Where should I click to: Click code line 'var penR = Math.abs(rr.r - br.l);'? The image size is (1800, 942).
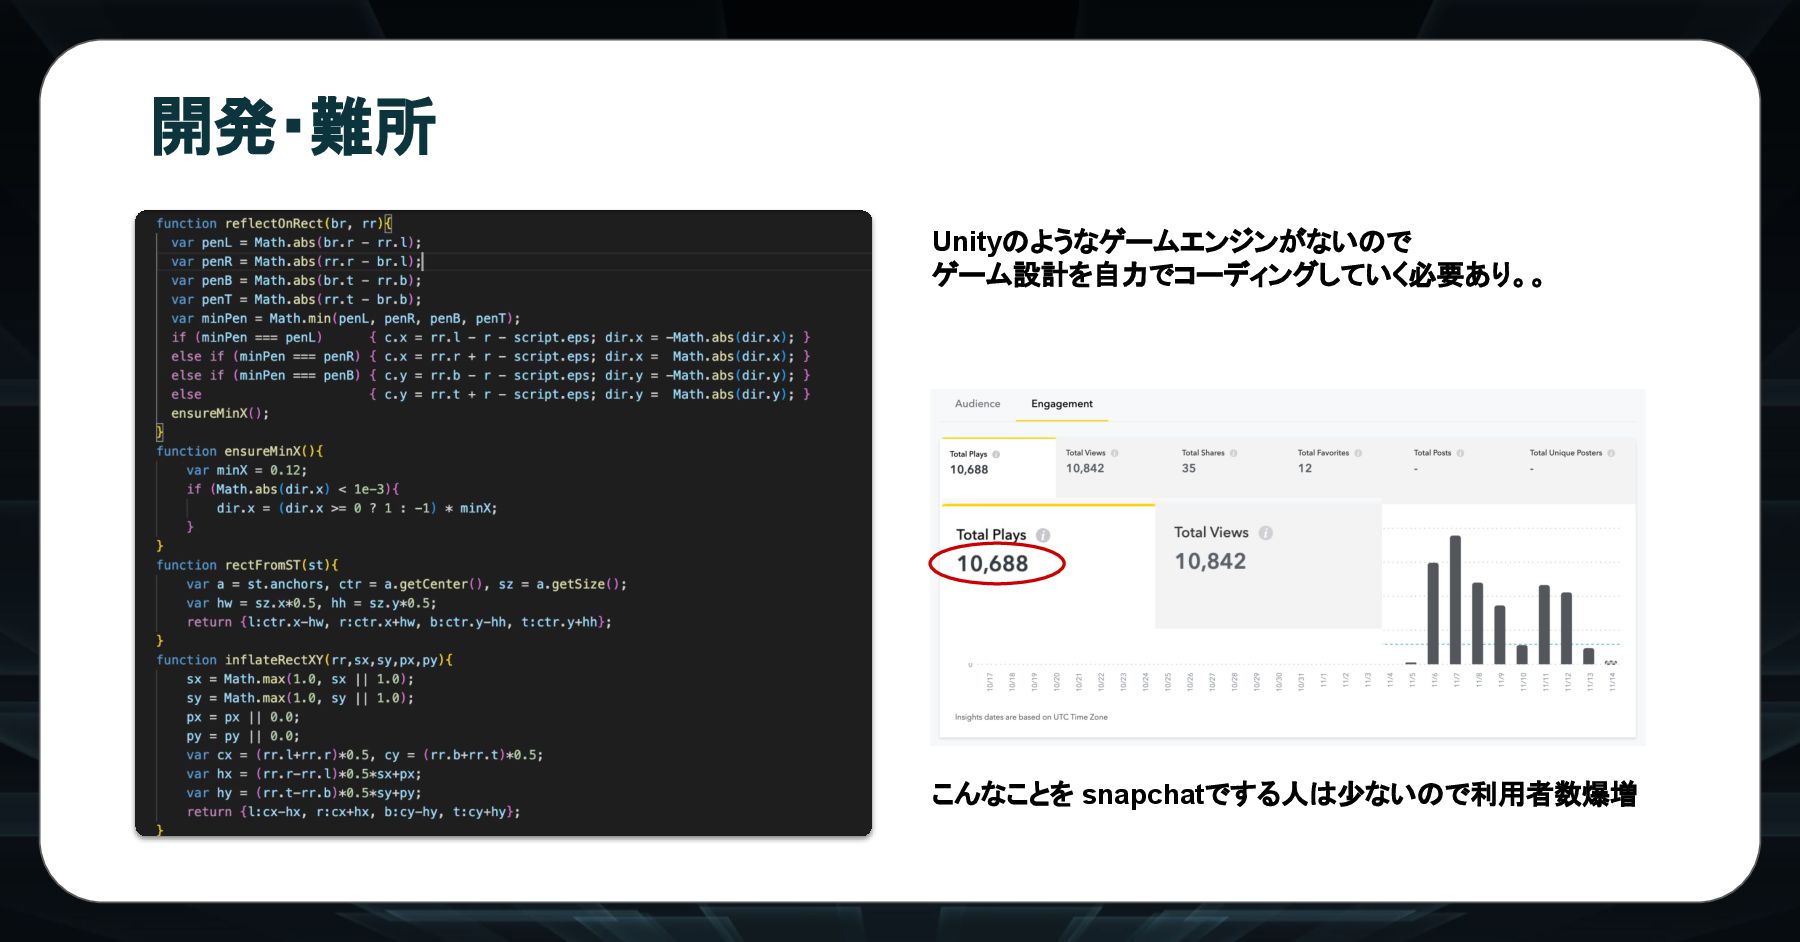297,261
